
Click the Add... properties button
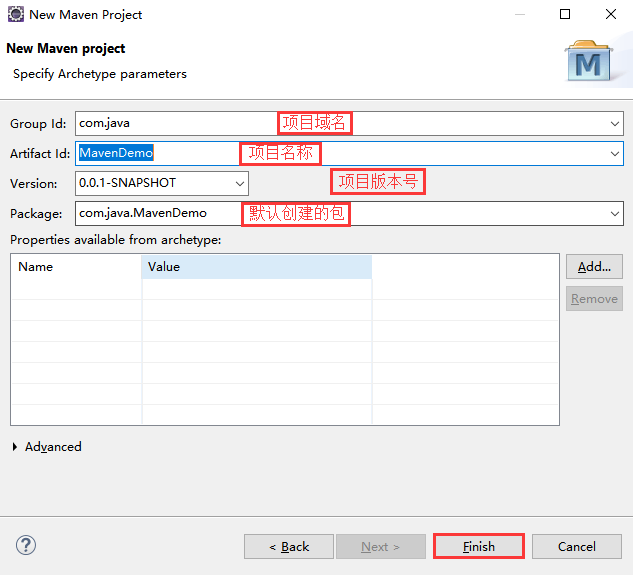(594, 267)
